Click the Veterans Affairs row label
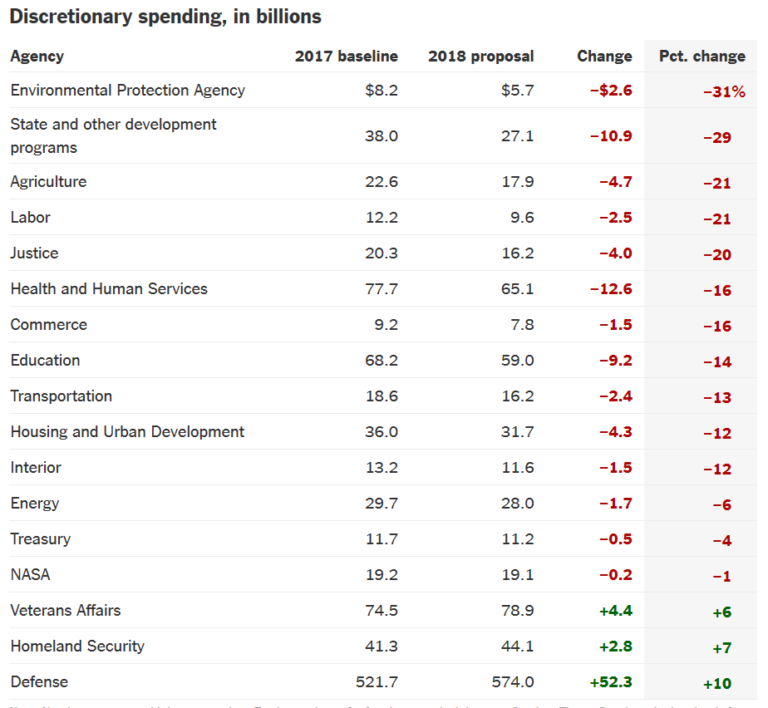 pyautogui.click(x=66, y=611)
